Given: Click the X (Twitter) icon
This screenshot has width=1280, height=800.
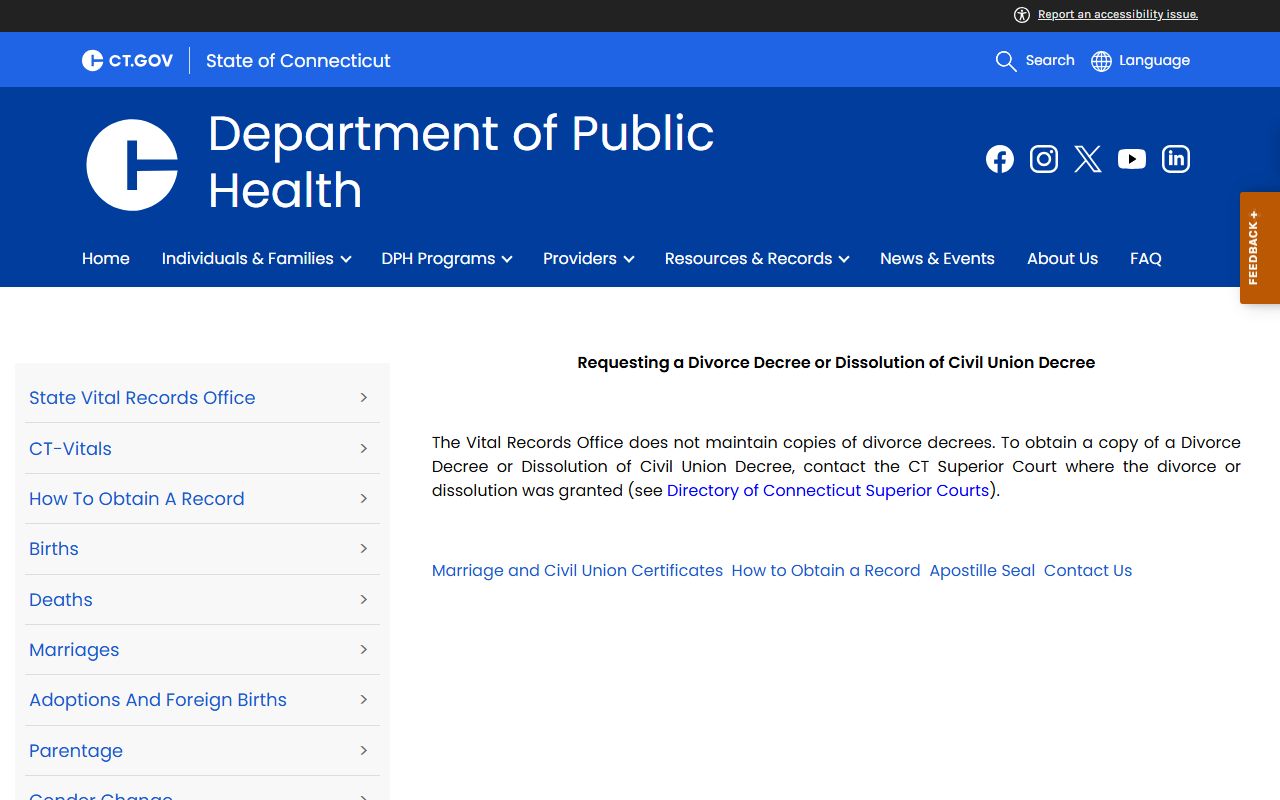Looking at the screenshot, I should (x=1087, y=159).
